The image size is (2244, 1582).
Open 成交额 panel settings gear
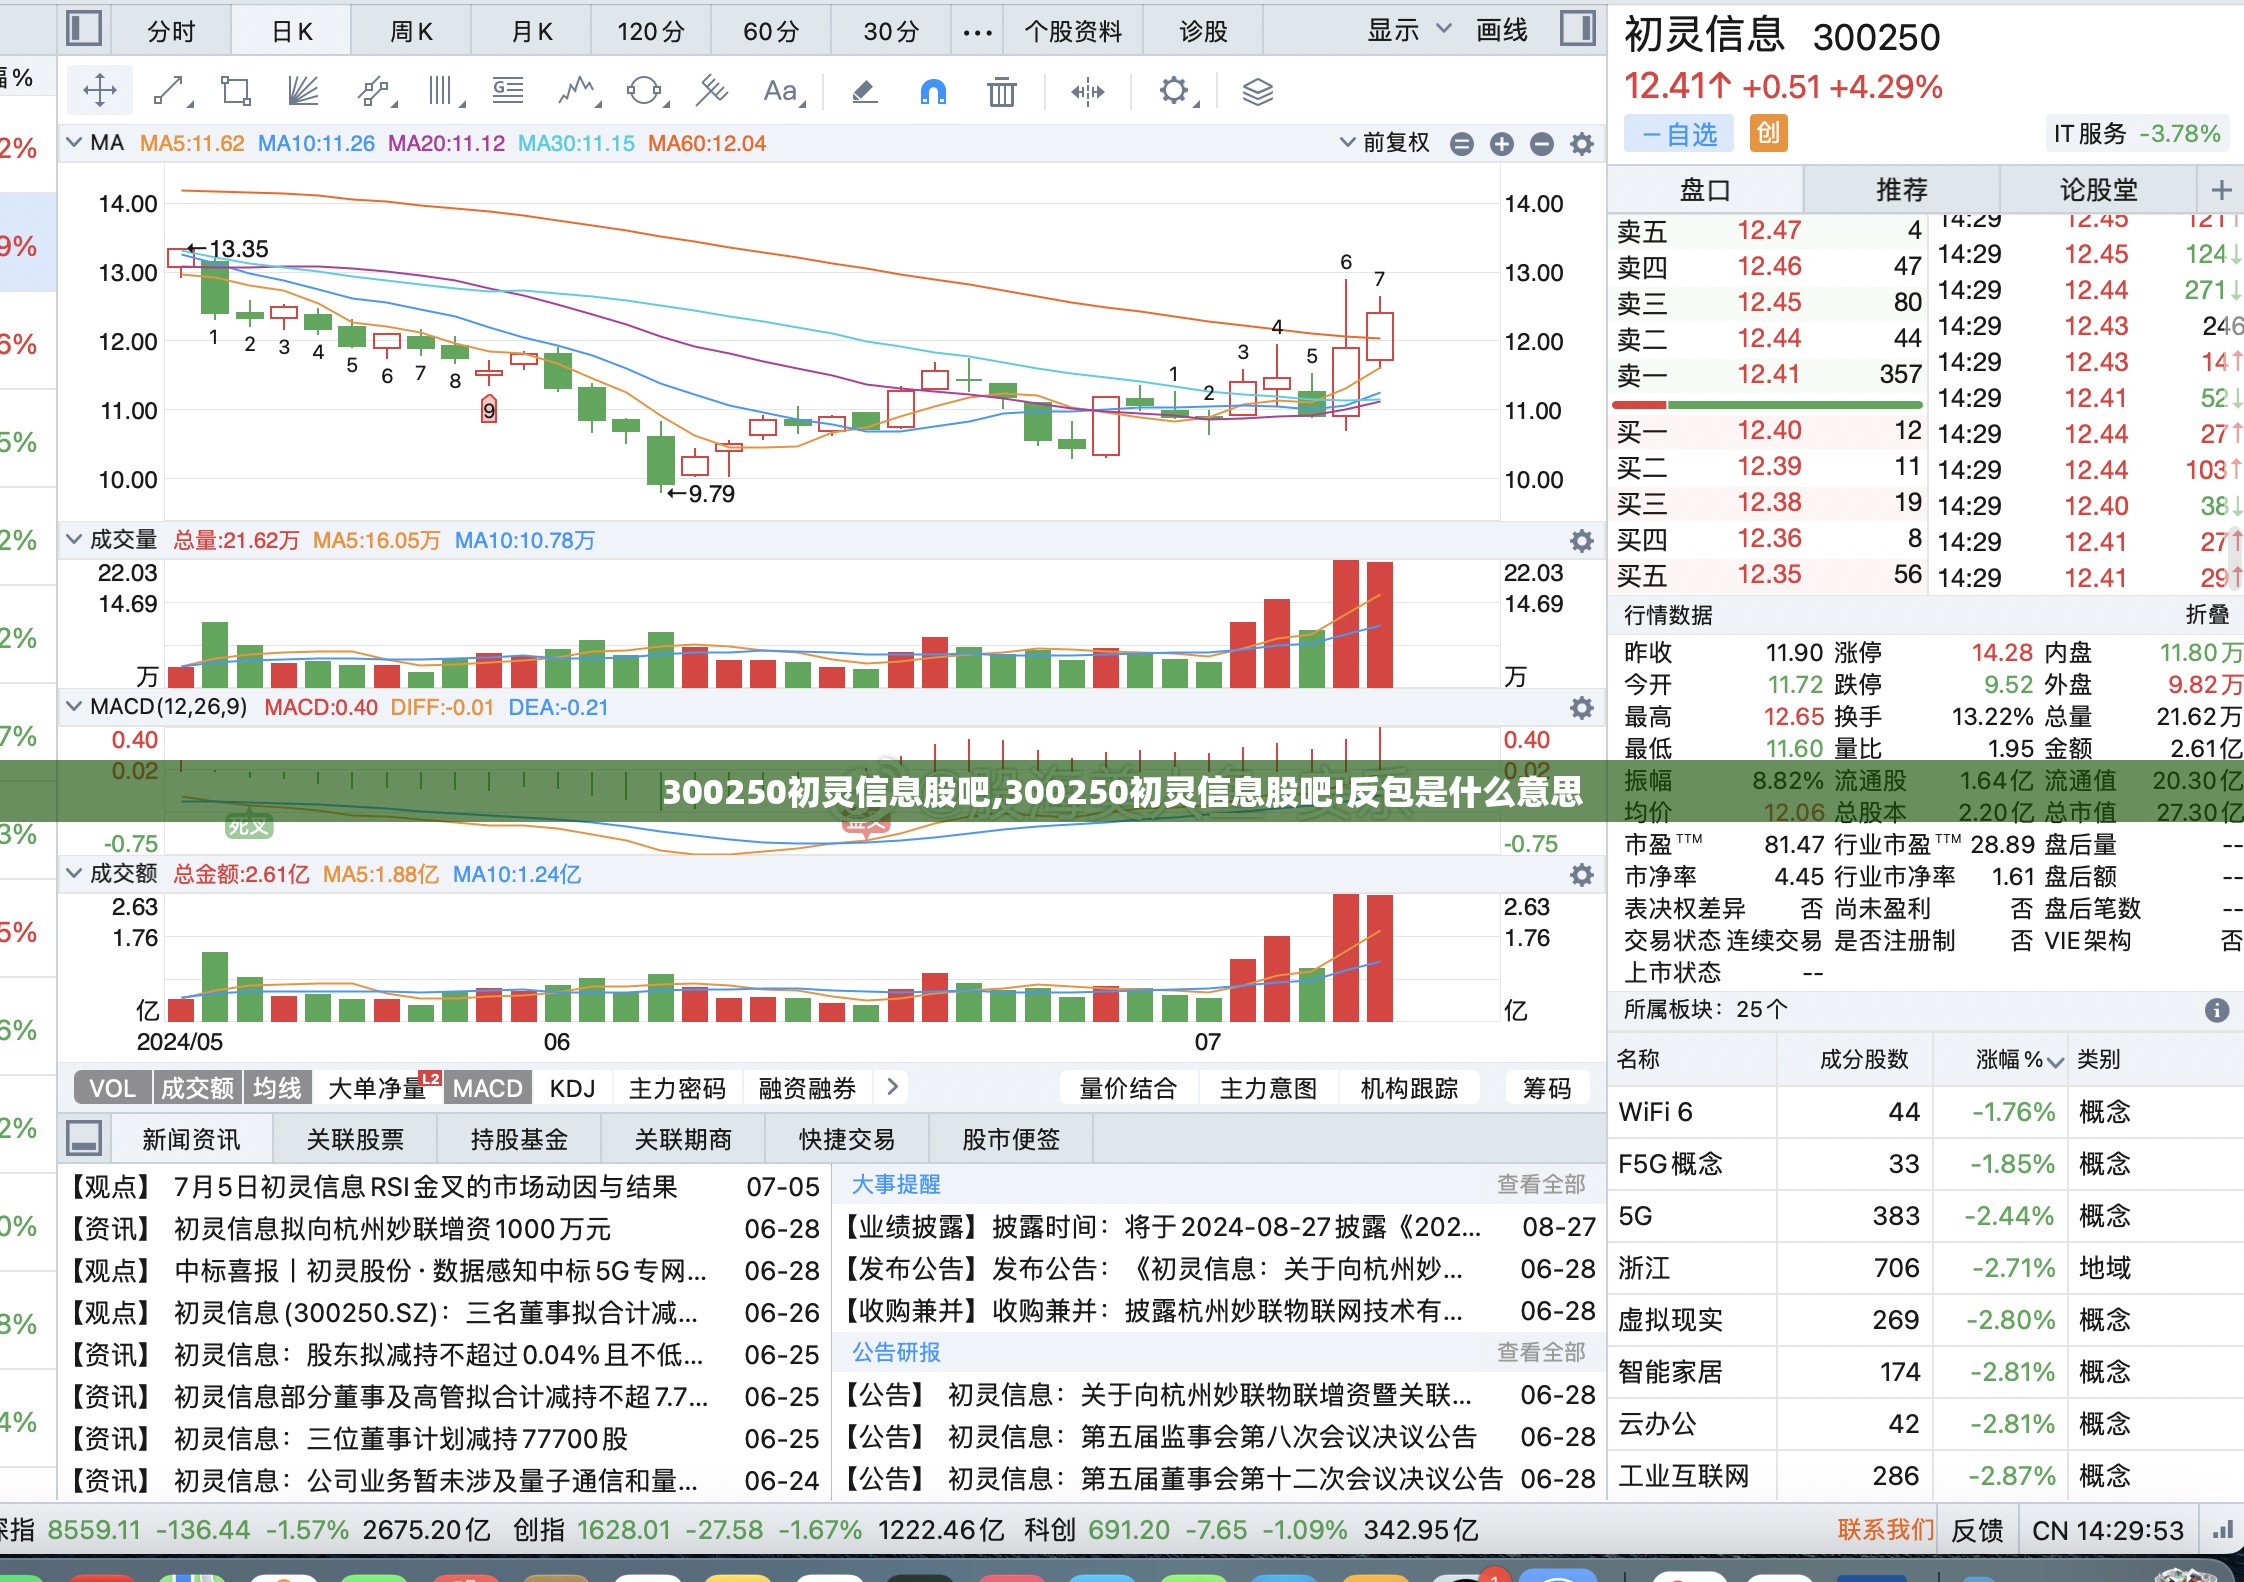click(x=1581, y=875)
